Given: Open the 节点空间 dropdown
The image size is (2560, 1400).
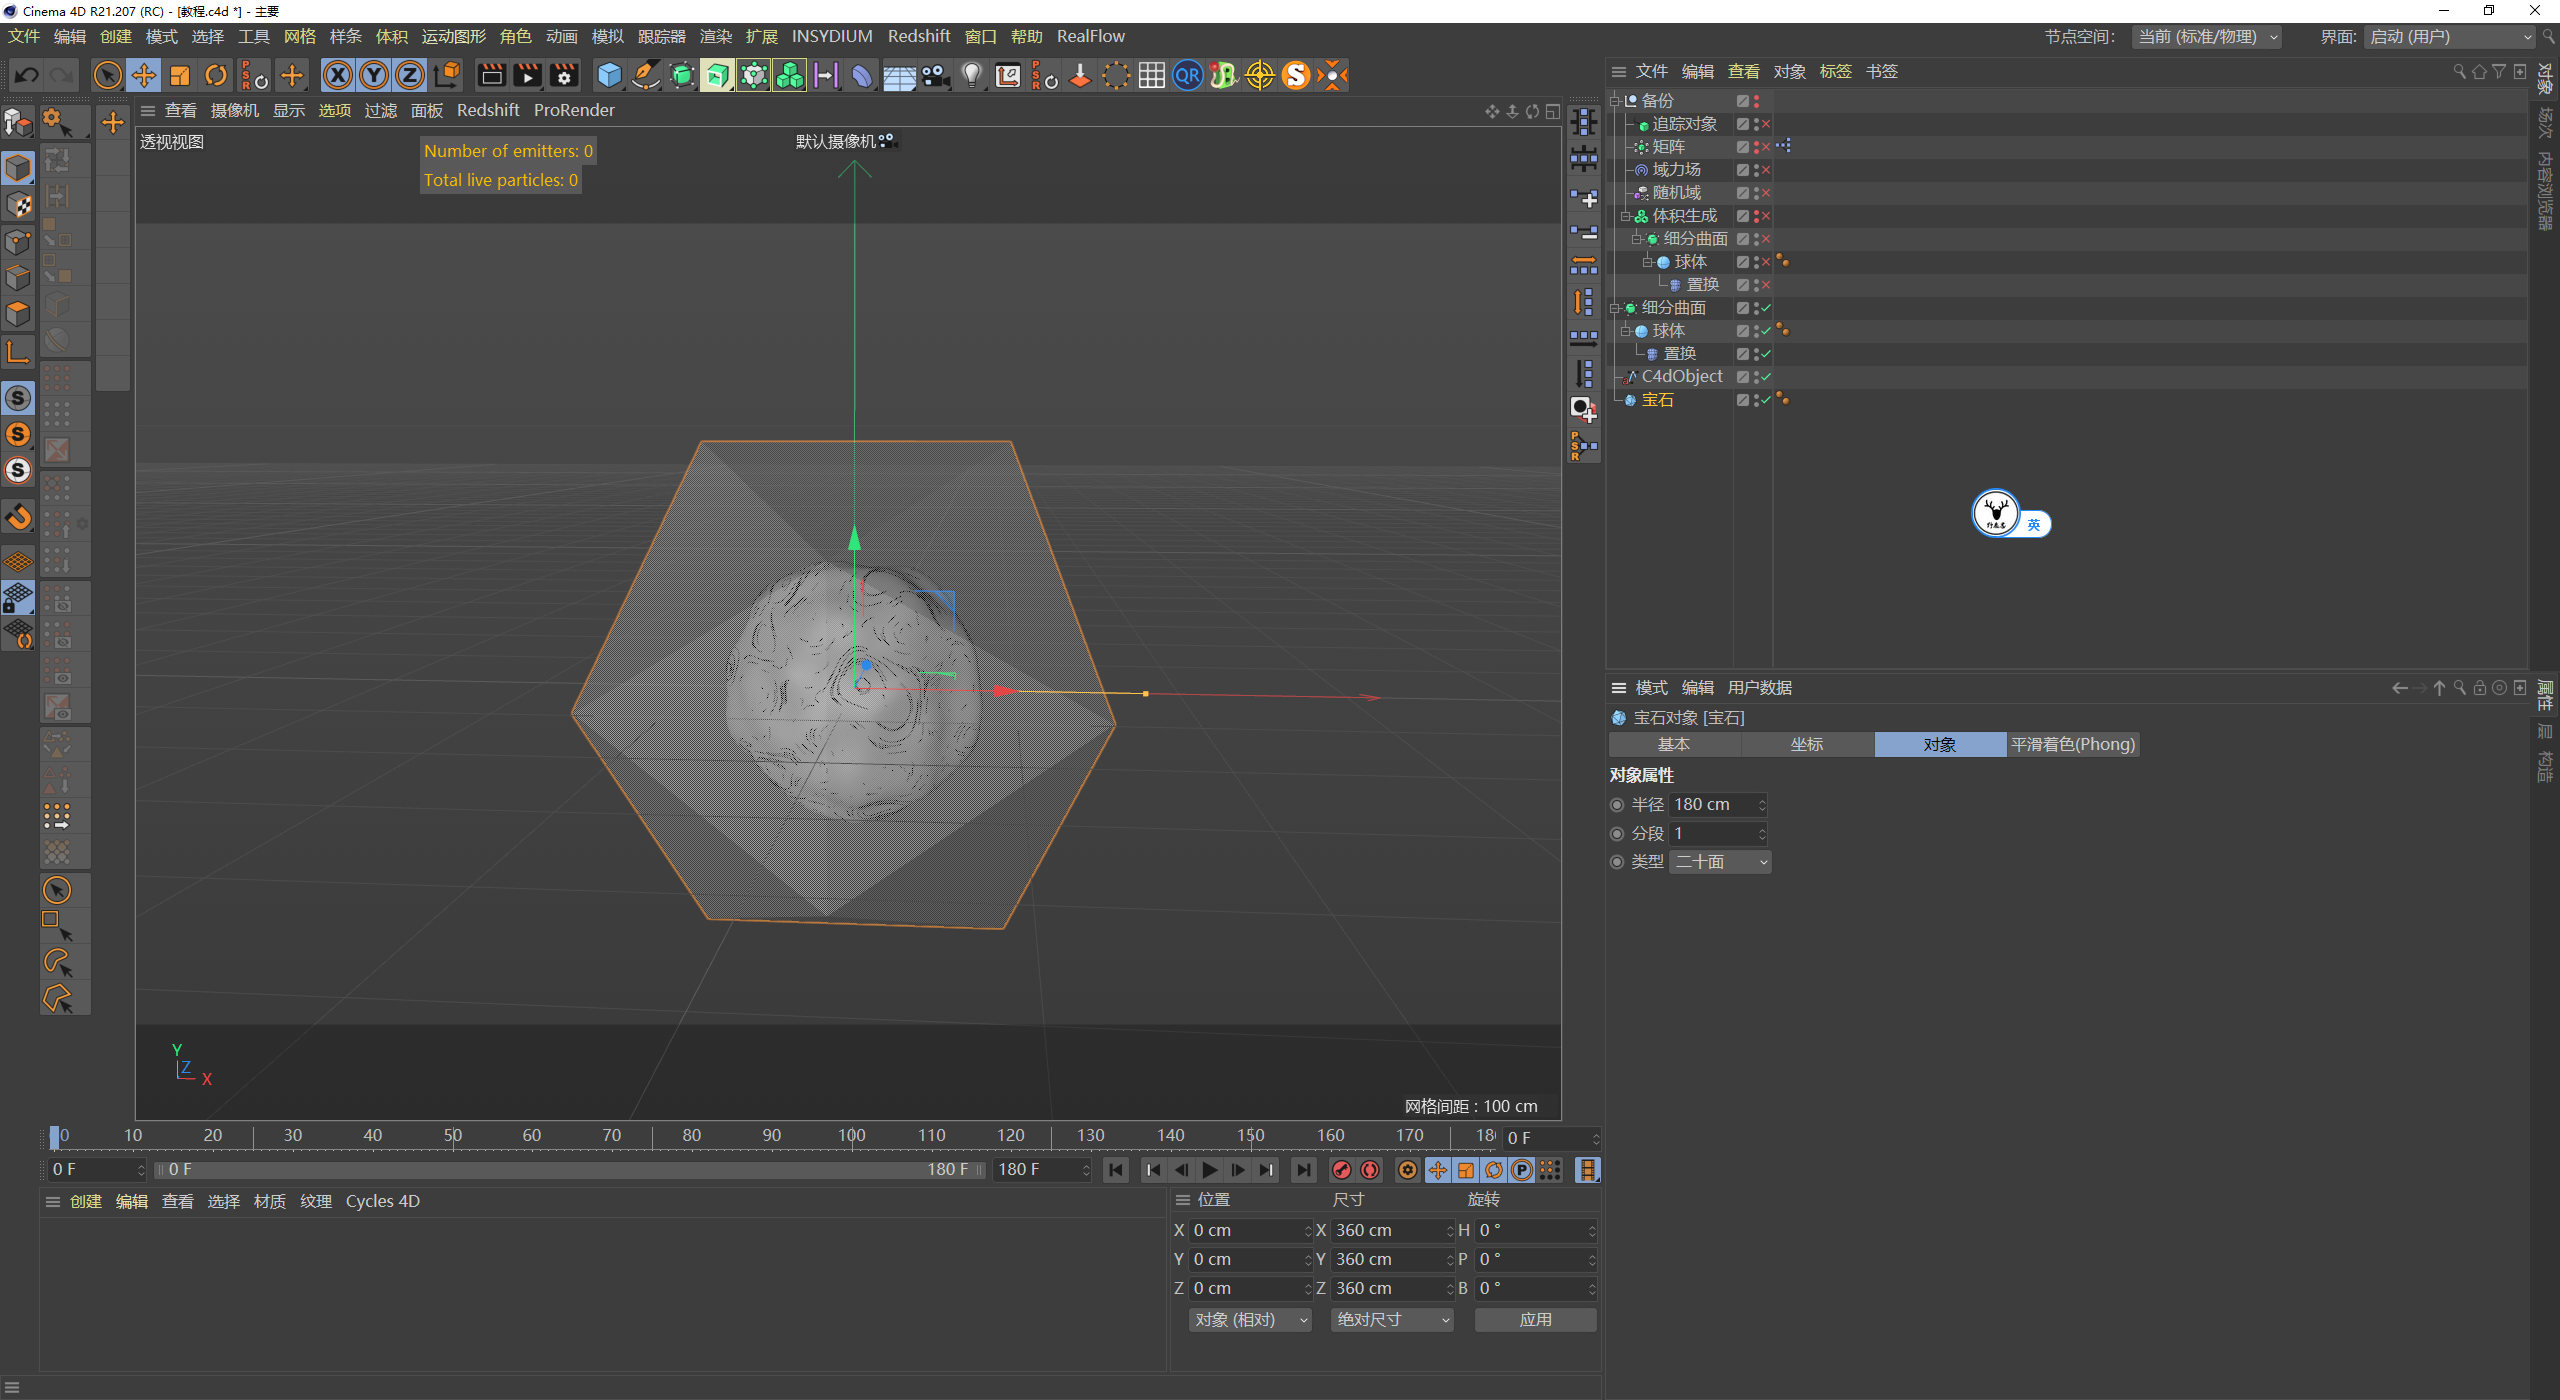Looking at the screenshot, I should click(2207, 37).
